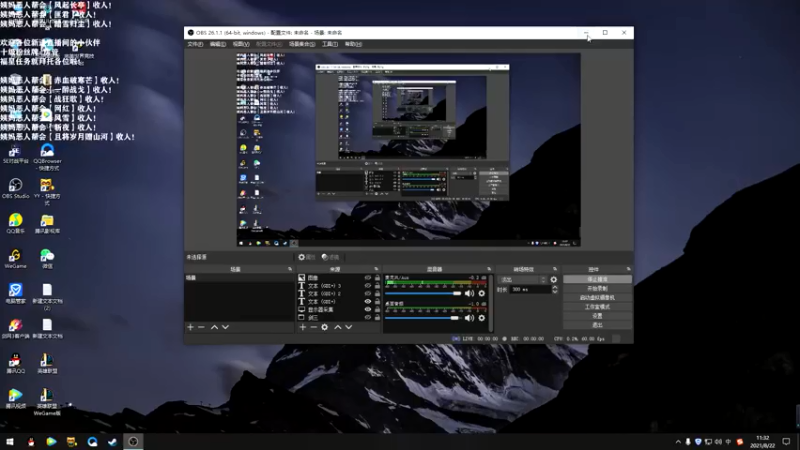This screenshot has height=450, width=800.
Task: Open 文件(F) menu
Action: [x=195, y=44]
